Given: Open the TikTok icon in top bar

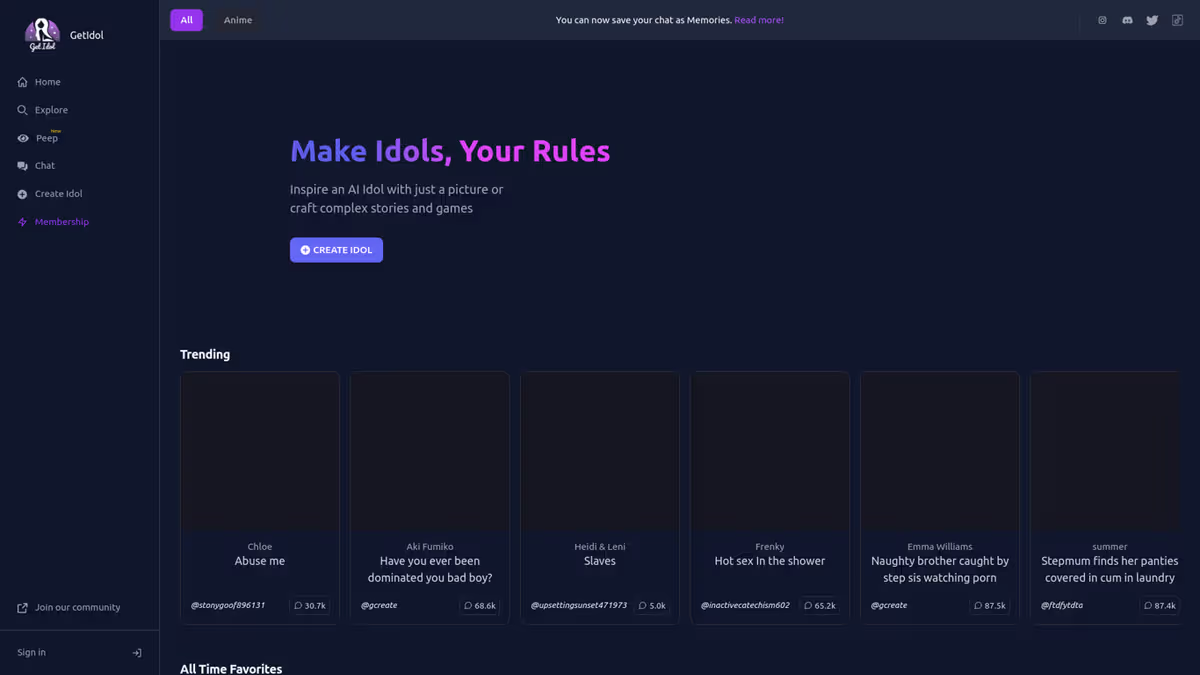Looking at the screenshot, I should (1177, 20).
